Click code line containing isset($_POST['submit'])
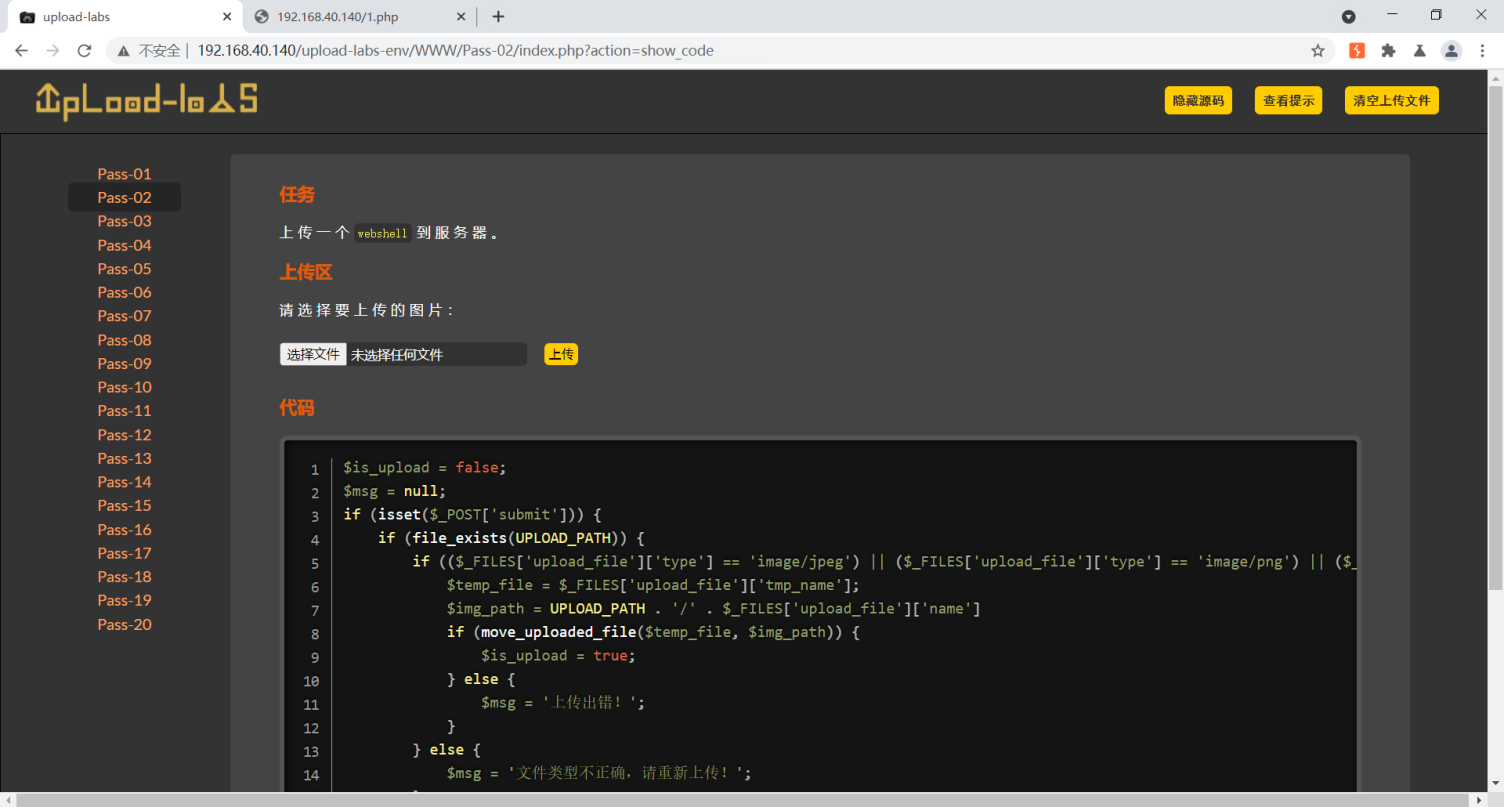This screenshot has height=807, width=1504. 472,515
